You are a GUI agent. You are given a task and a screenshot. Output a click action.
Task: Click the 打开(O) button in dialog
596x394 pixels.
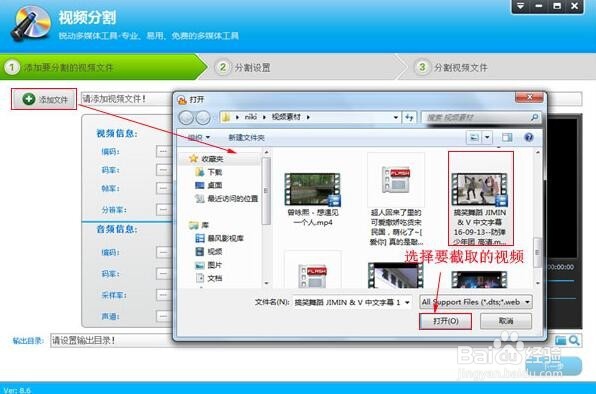(x=445, y=321)
